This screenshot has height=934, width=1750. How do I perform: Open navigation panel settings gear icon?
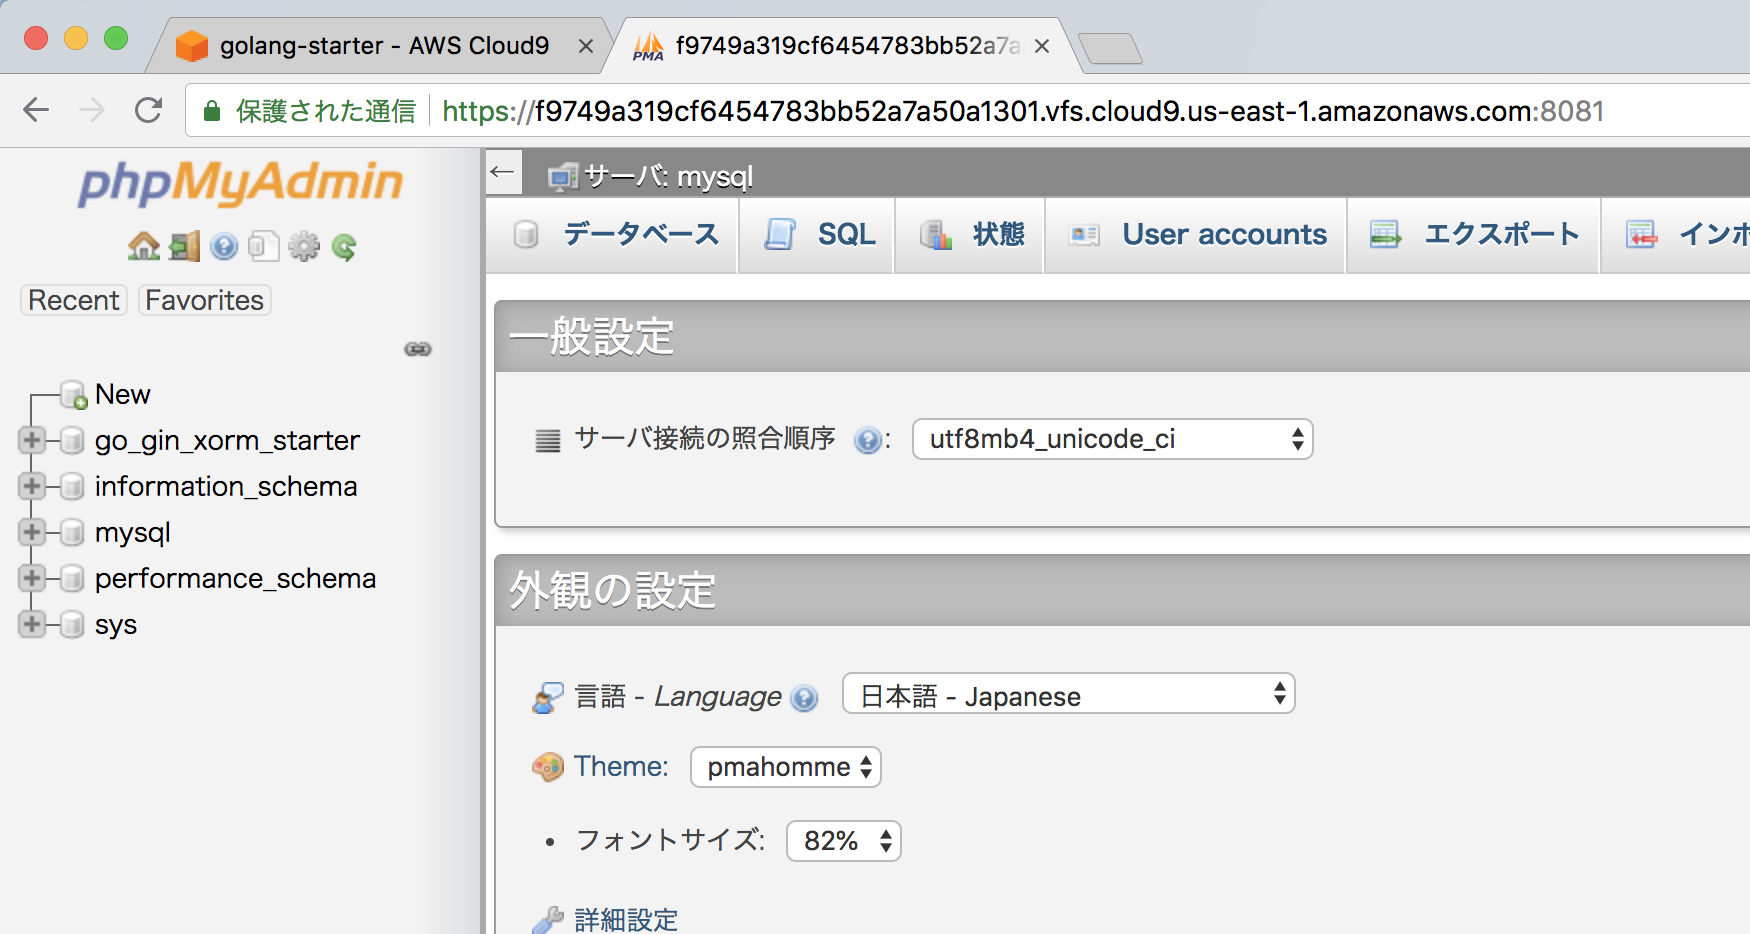pos(304,246)
